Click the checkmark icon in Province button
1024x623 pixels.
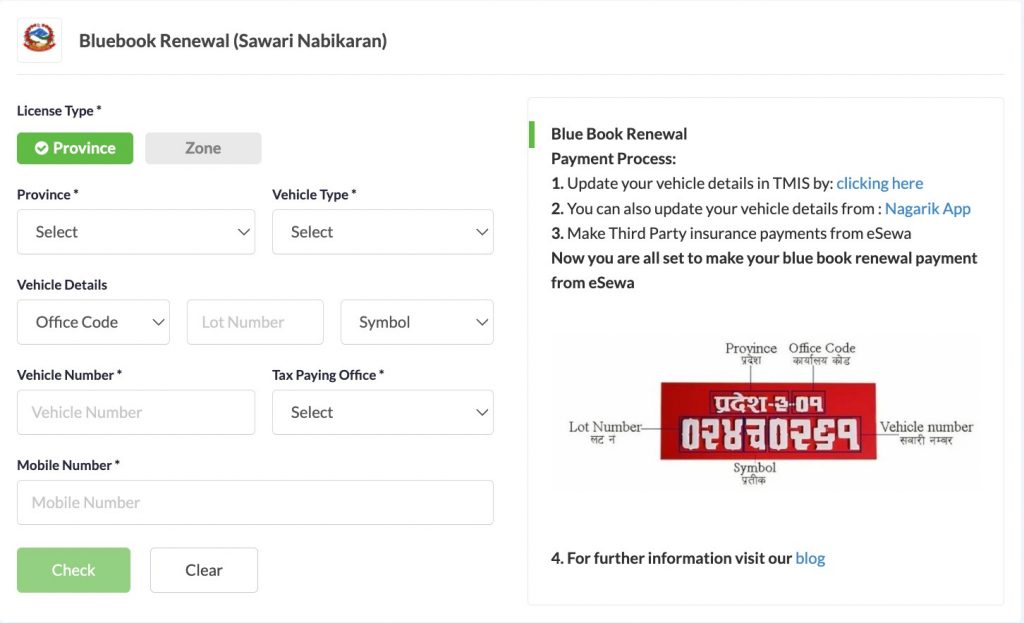42,148
